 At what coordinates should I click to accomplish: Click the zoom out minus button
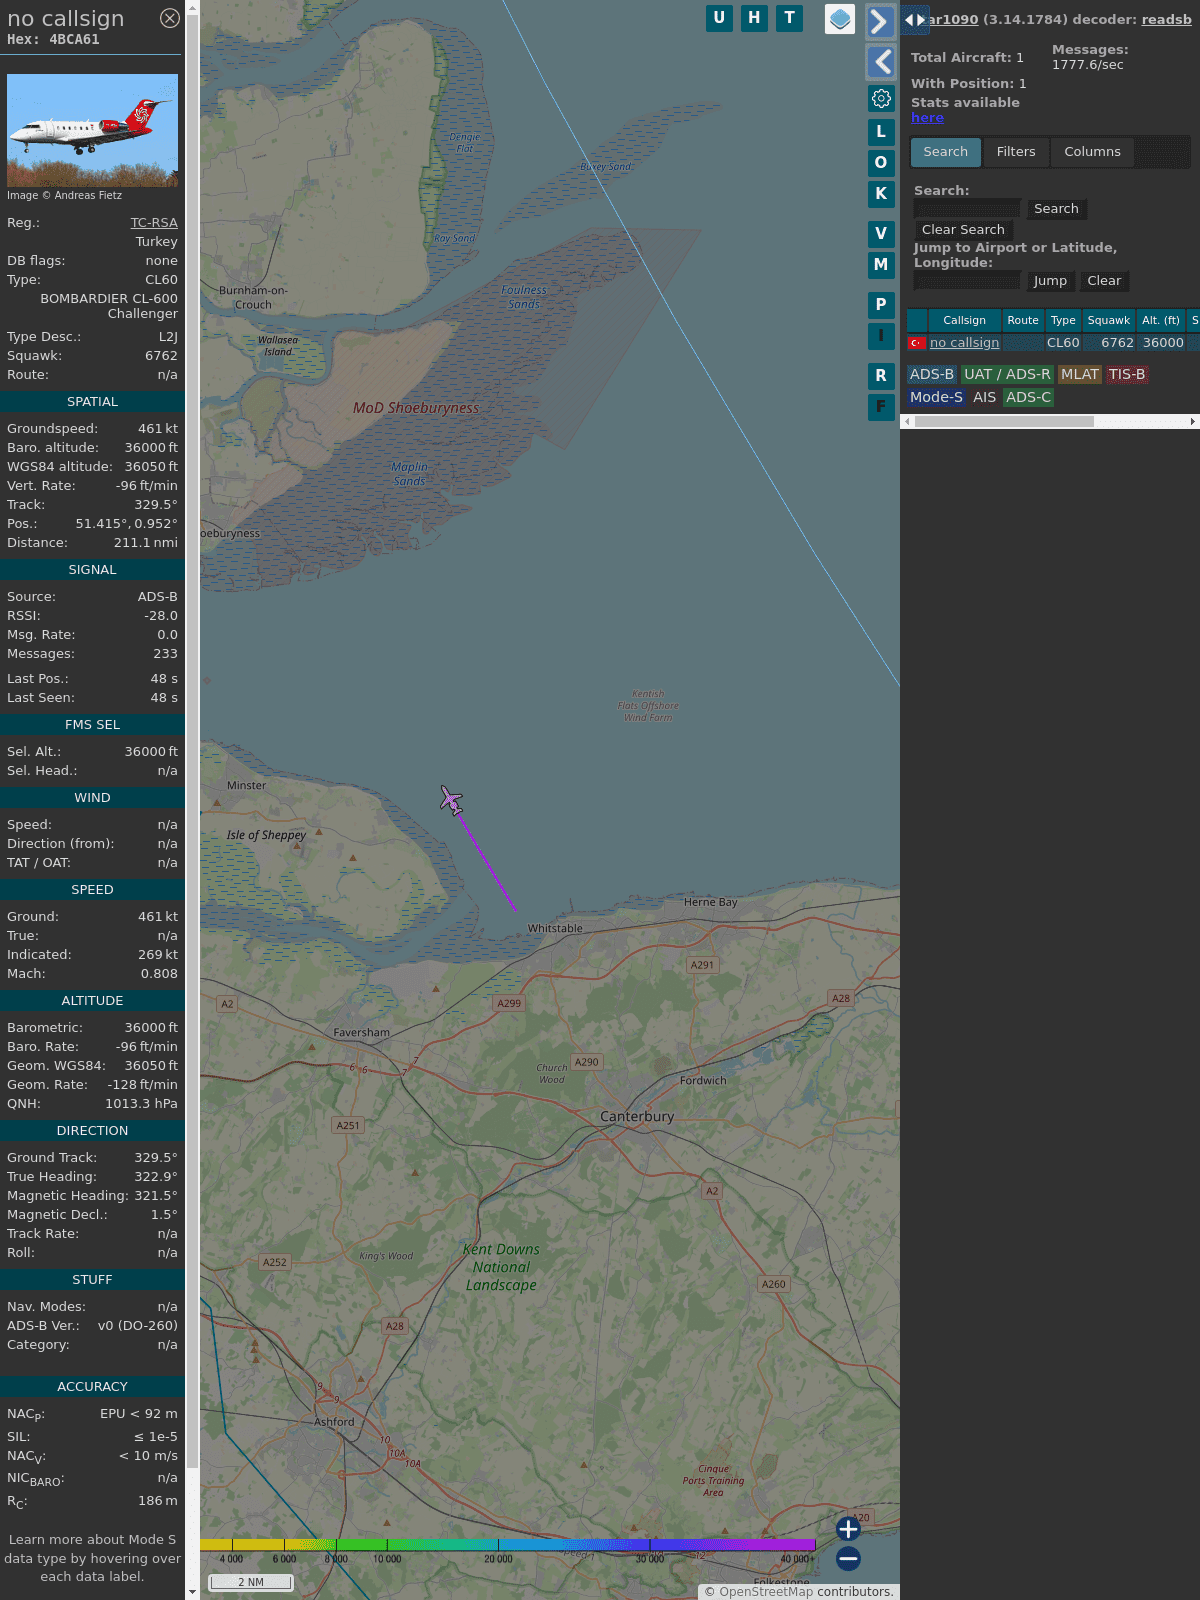[848, 1558]
